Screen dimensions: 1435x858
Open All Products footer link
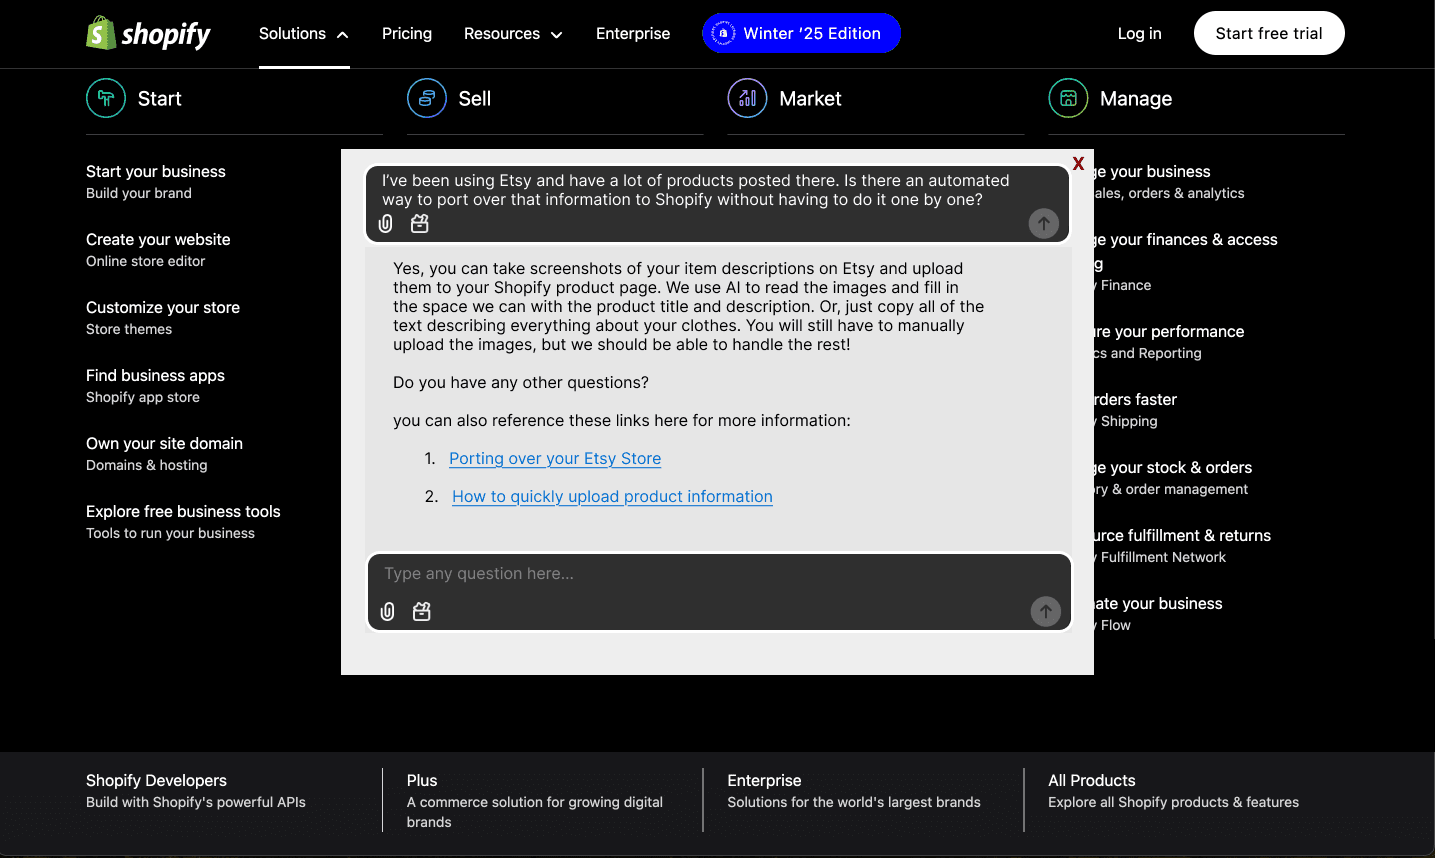pos(1173,790)
